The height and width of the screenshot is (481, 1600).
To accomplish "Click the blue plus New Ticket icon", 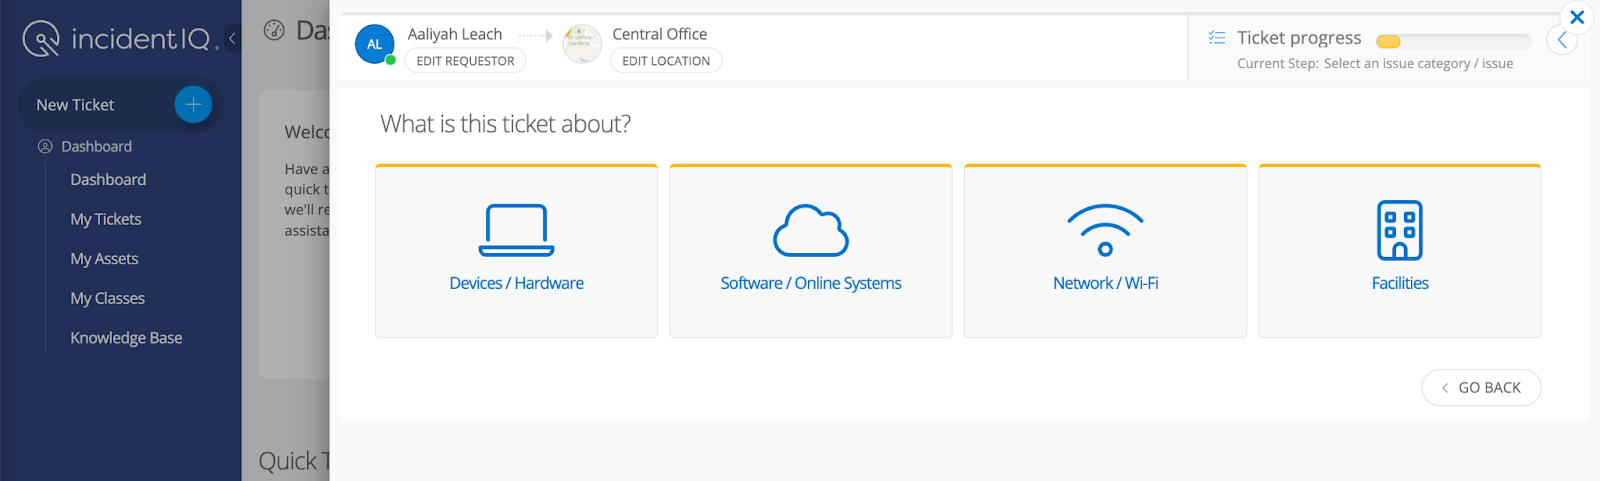I will [193, 104].
